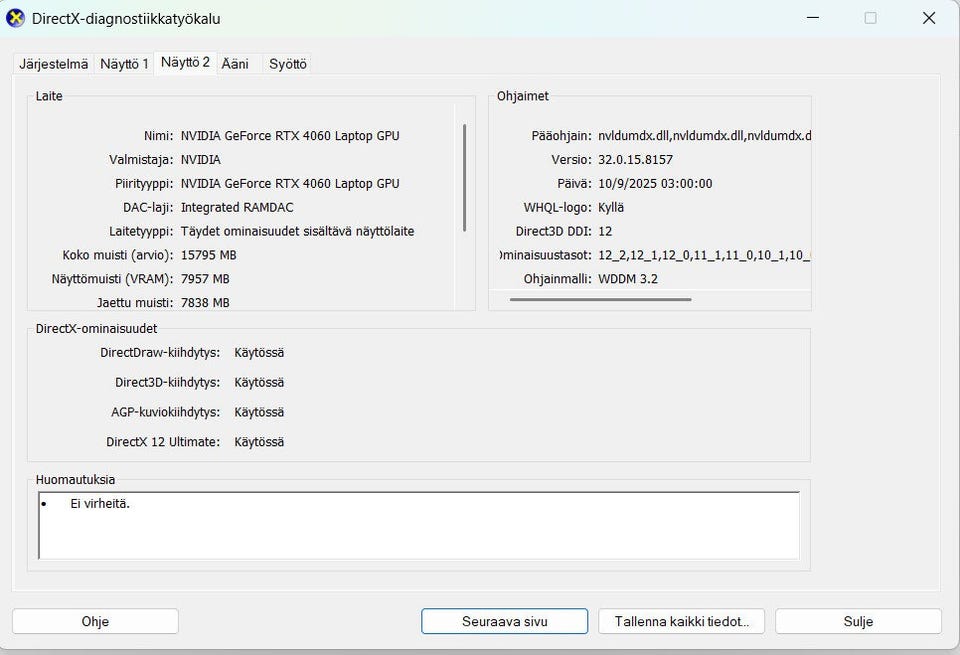The image size is (960, 655).
Task: Click DirectDraw-kiihdytys status Käytössä
Action: (259, 353)
